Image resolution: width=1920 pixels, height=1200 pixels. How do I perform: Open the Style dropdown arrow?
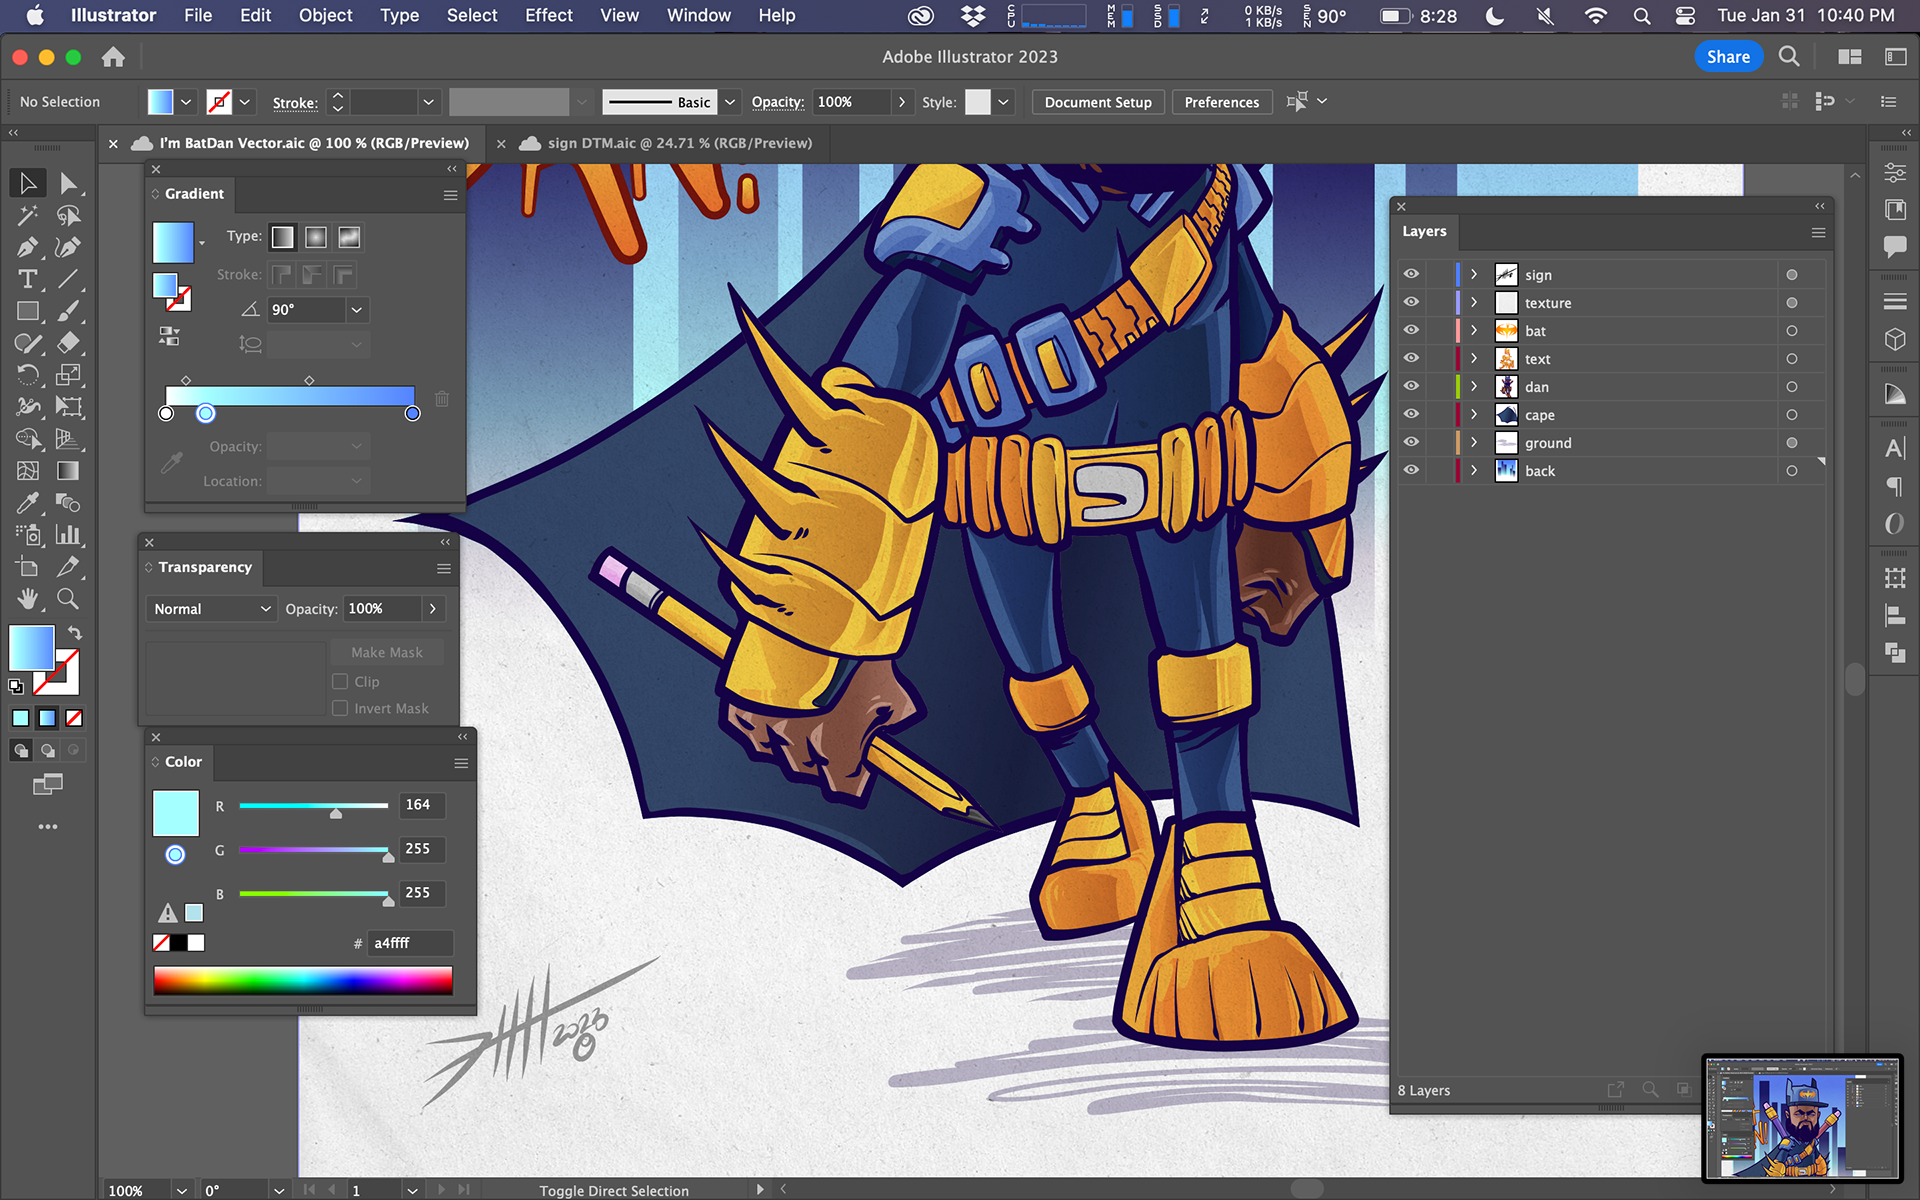pyautogui.click(x=1003, y=102)
